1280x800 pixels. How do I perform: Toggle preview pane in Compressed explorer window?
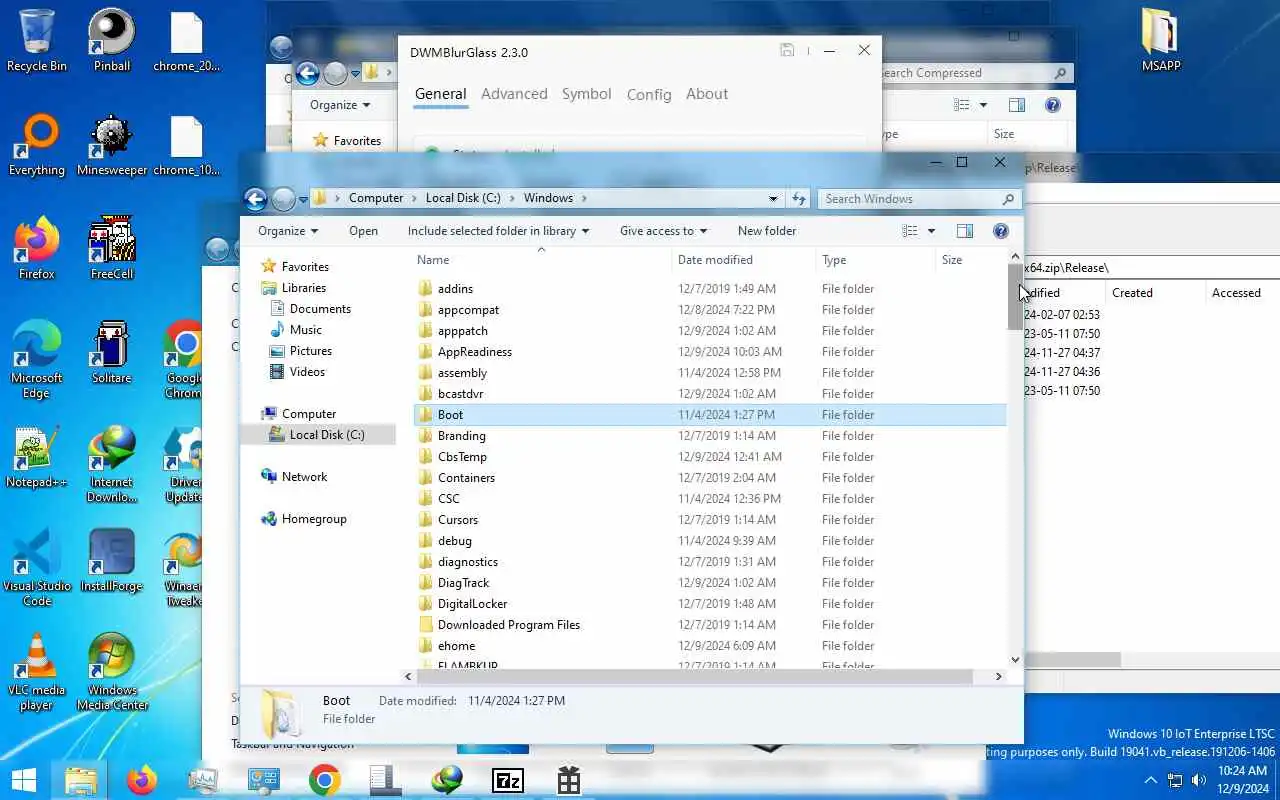pos(1016,105)
